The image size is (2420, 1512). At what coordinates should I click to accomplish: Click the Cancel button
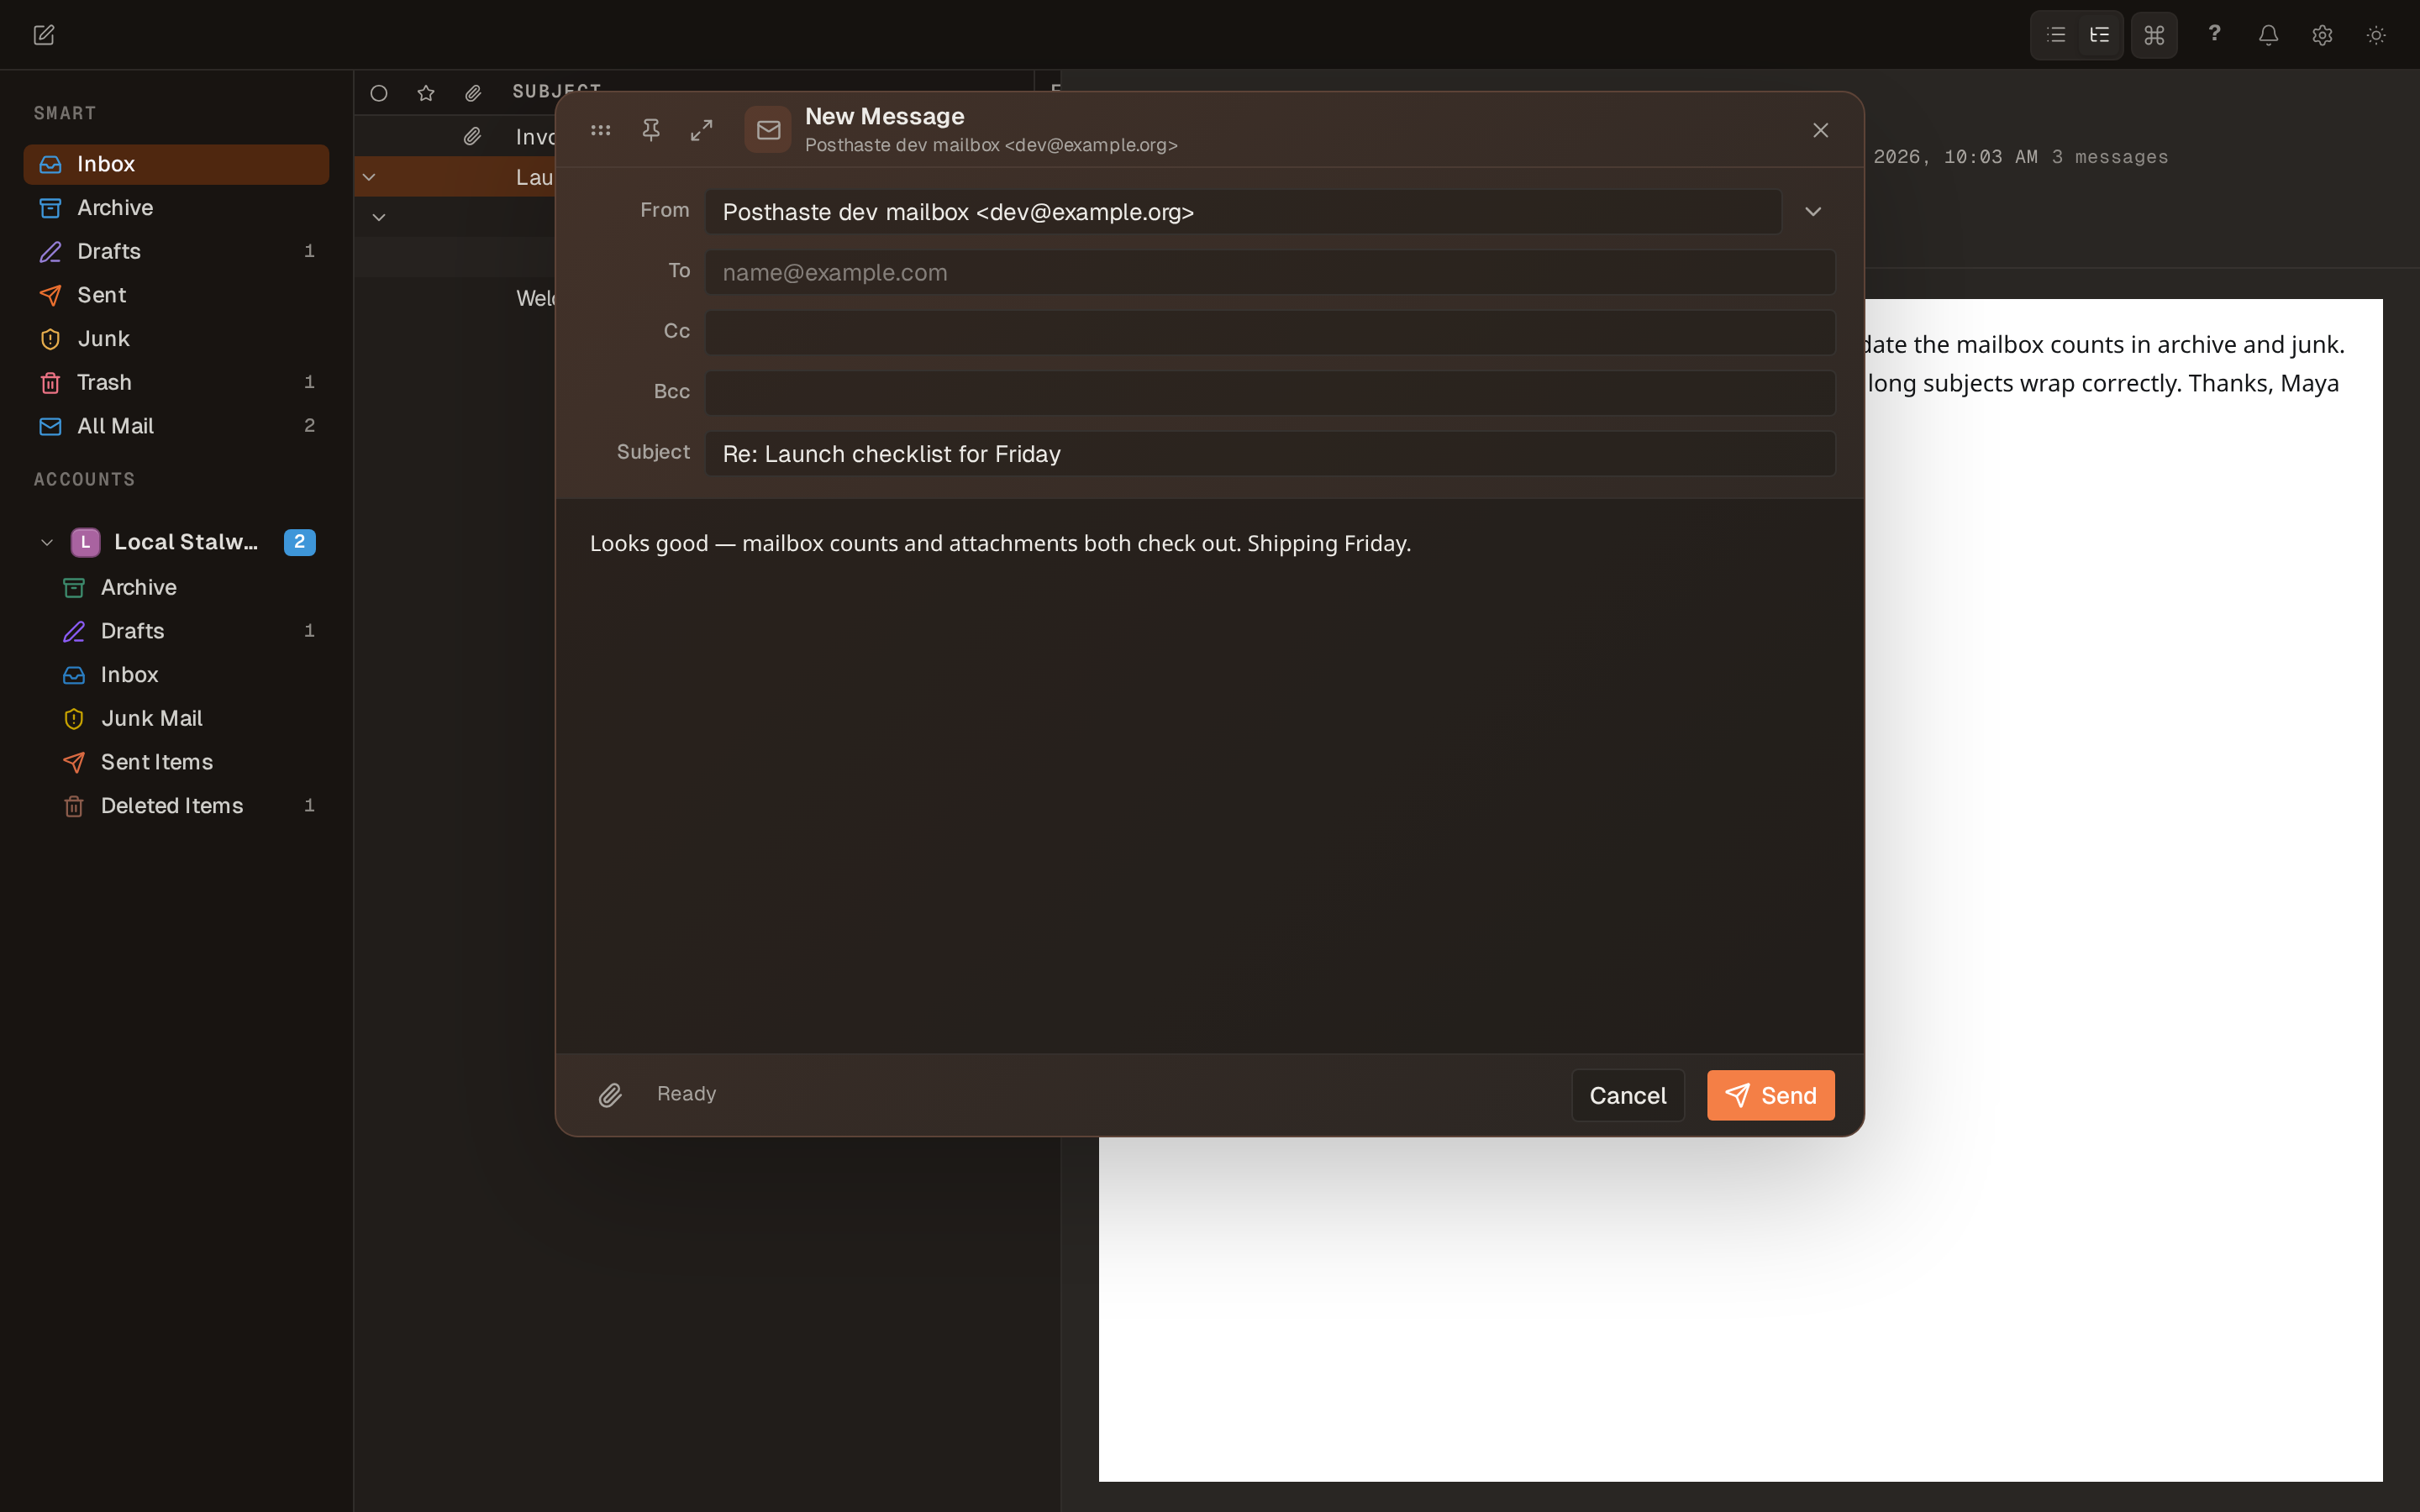tap(1627, 1095)
